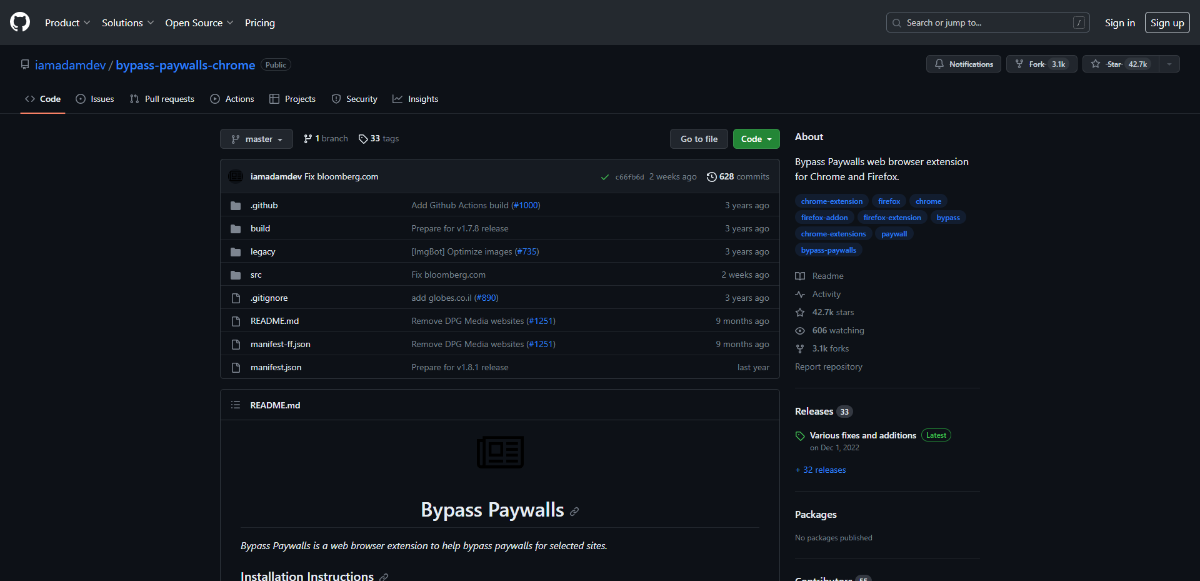Image resolution: width=1200 pixels, height=581 pixels.
Task: Focus the Search or jump to field
Action: click(x=988, y=22)
